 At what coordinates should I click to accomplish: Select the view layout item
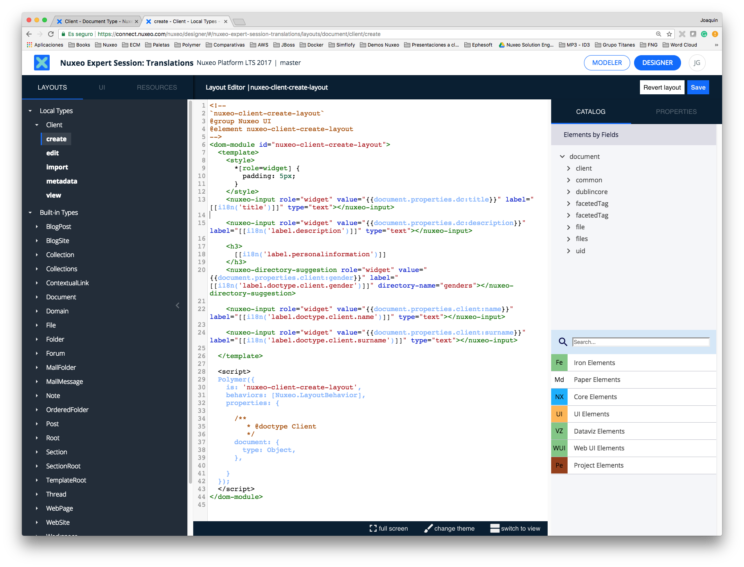(54, 195)
